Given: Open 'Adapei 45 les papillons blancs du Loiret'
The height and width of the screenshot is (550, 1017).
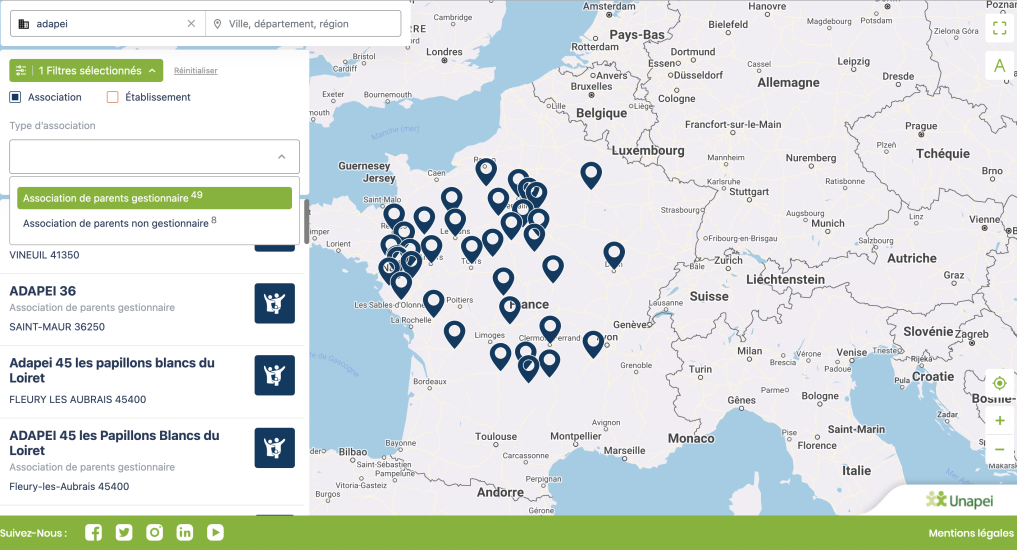Looking at the screenshot, I should coord(112,370).
